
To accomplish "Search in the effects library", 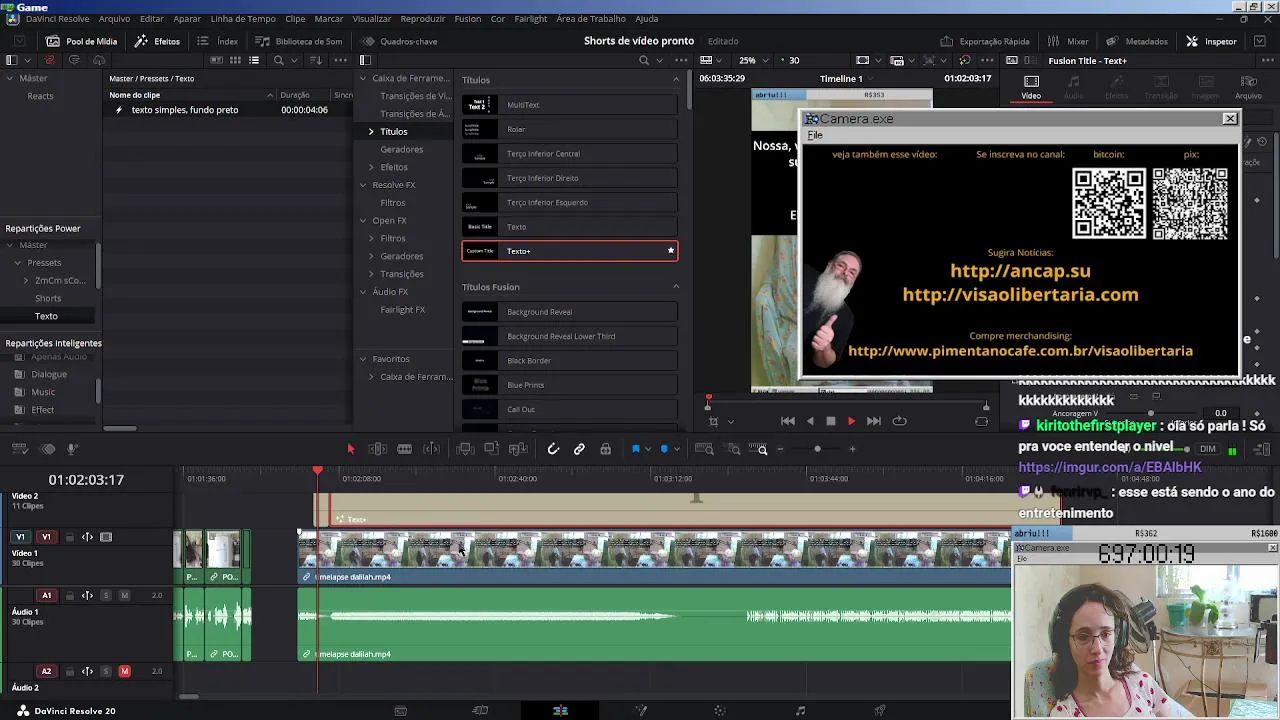I will pos(645,60).
